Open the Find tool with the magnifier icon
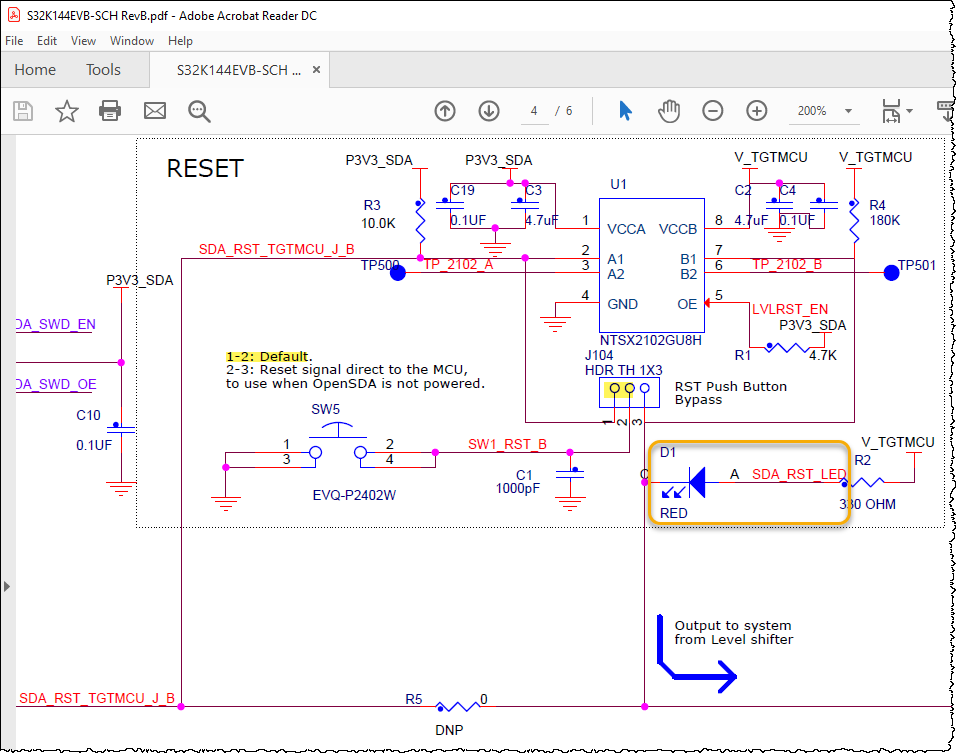Screen dimensions: 957x753 (198, 111)
